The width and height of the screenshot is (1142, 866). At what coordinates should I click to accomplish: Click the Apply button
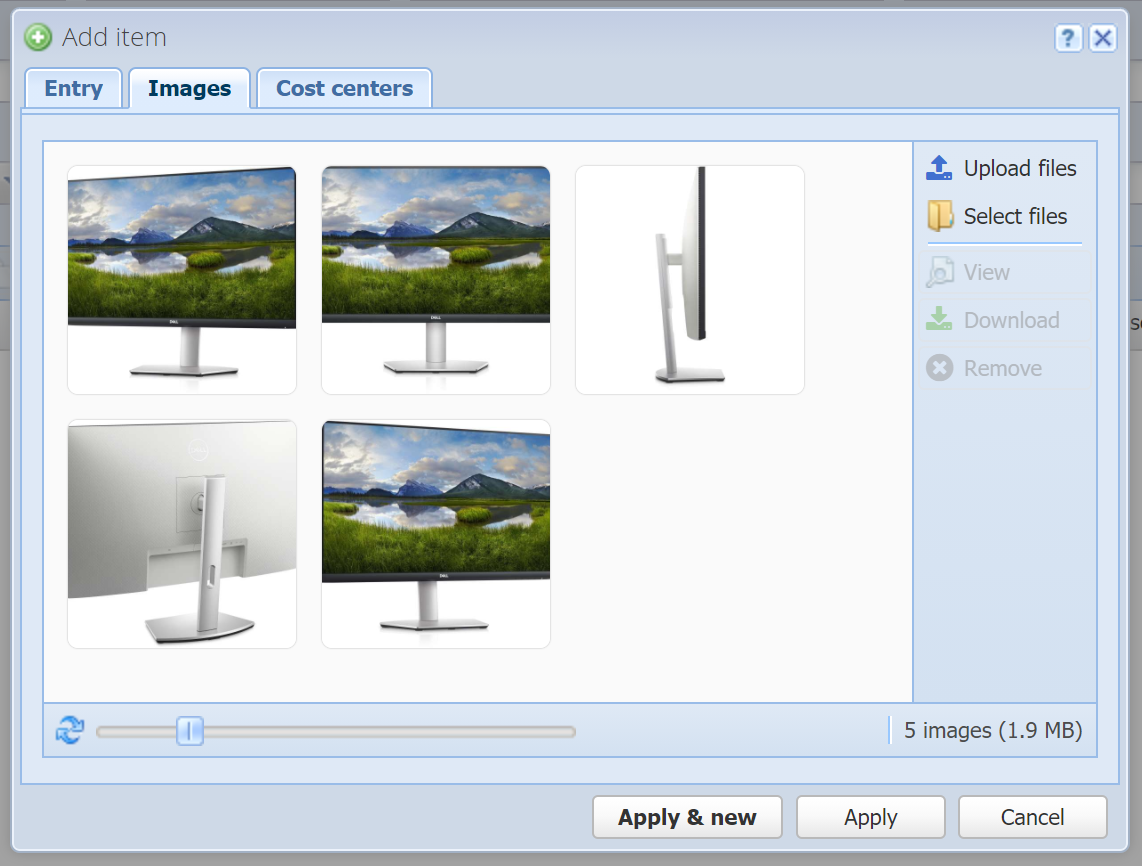click(x=870, y=817)
